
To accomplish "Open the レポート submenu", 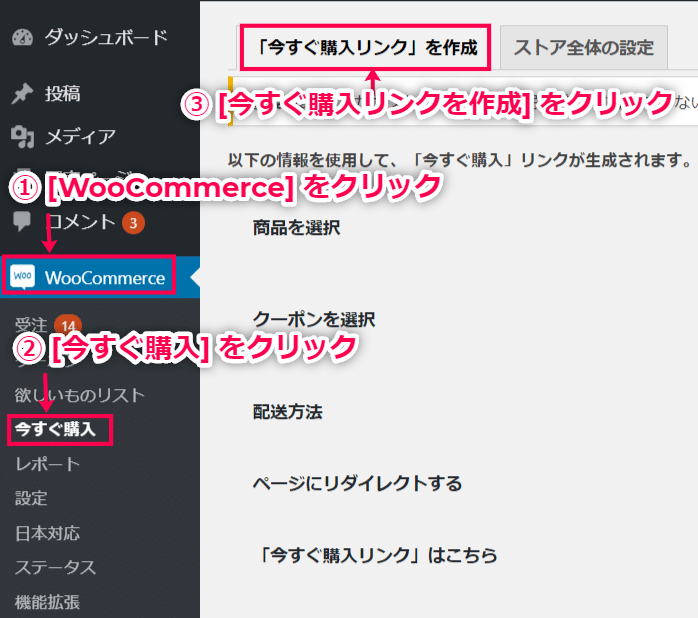I will pos(48,464).
